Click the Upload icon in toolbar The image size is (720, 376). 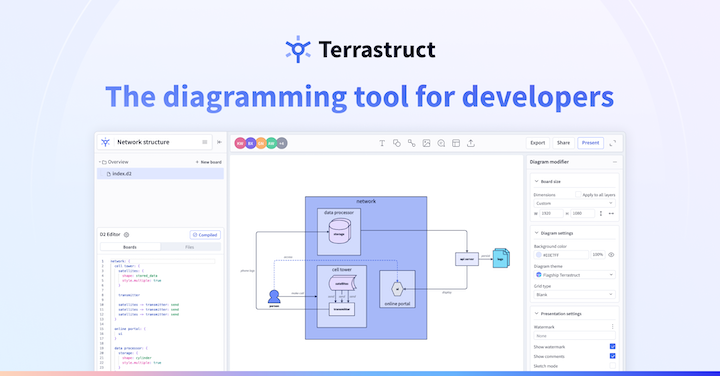[x=471, y=143]
